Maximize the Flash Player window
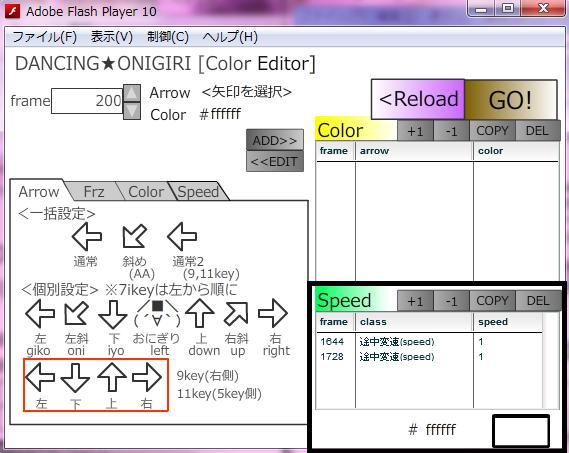569x453 pixels. pyautogui.click(x=507, y=8)
